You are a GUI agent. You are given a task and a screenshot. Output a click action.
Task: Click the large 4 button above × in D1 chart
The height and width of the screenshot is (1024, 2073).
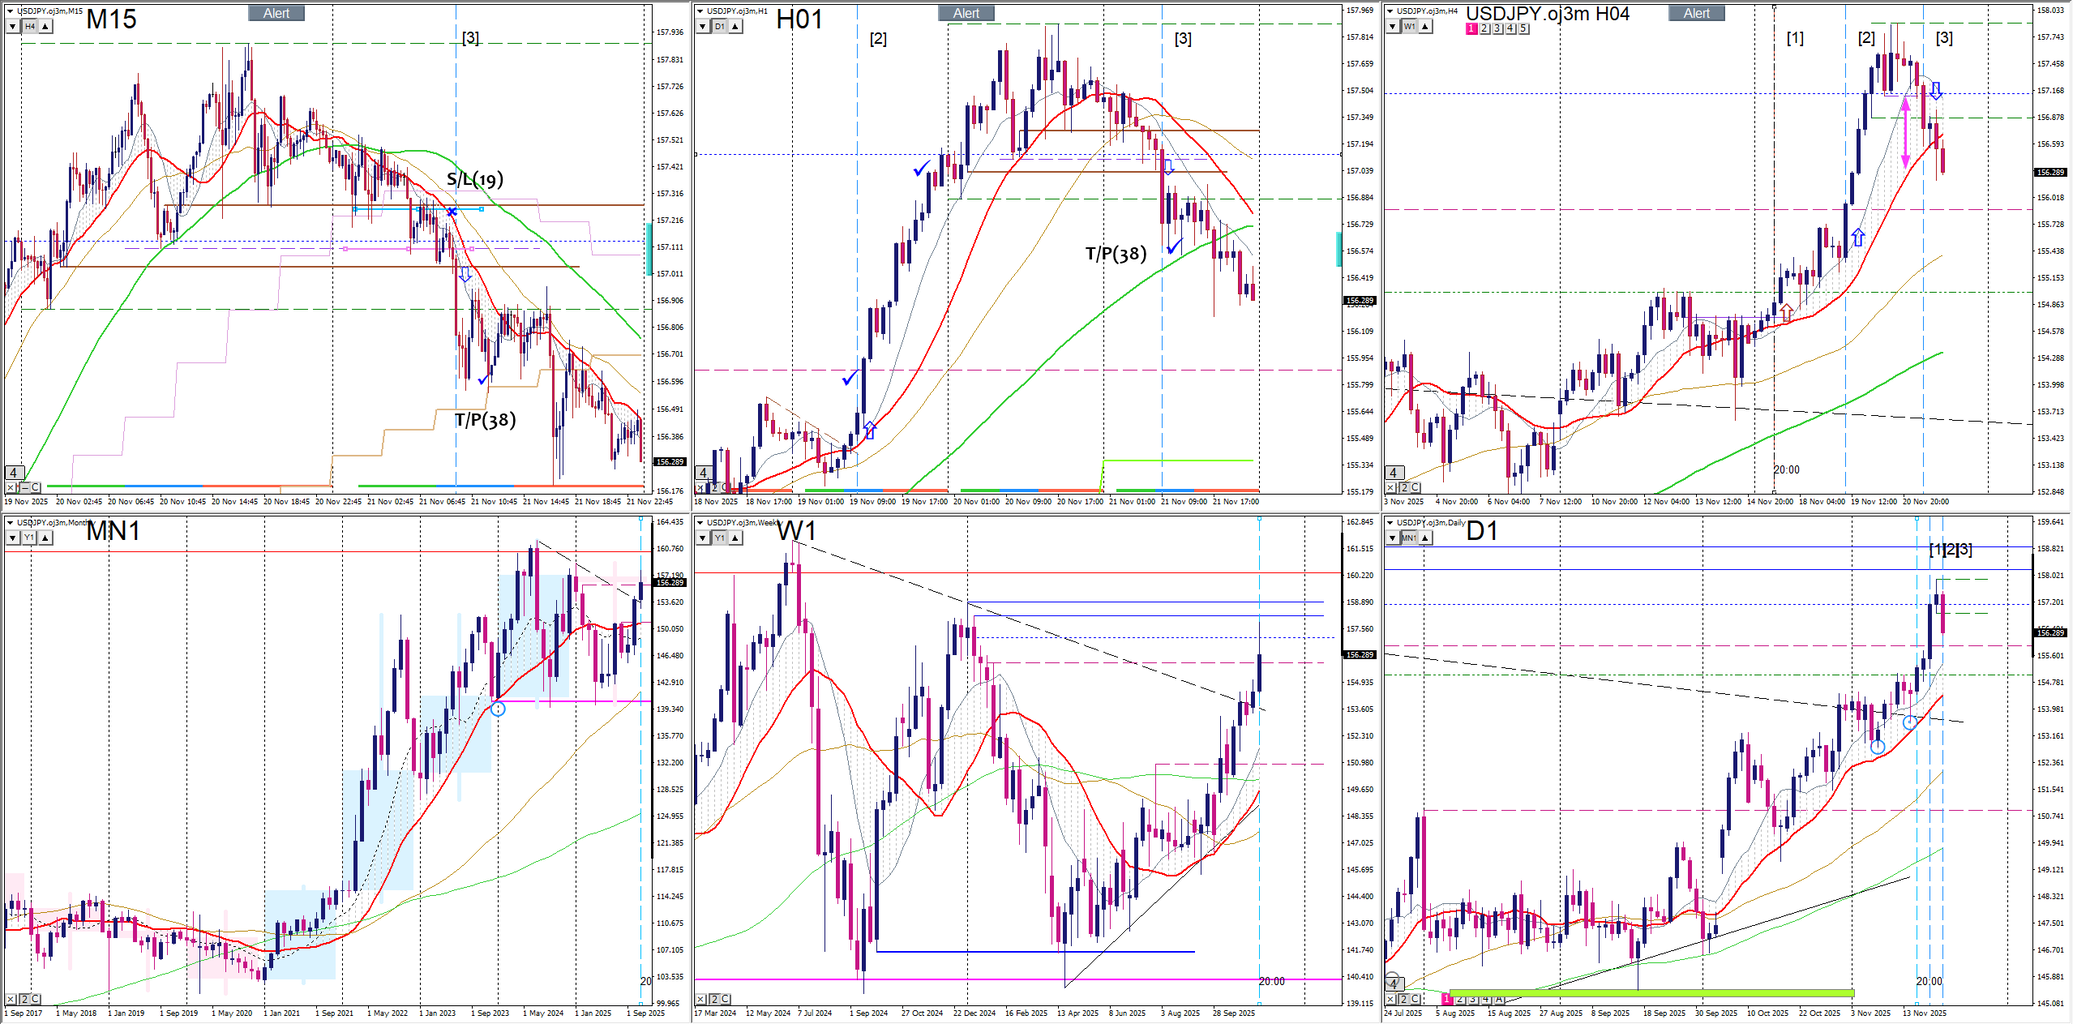1394,984
